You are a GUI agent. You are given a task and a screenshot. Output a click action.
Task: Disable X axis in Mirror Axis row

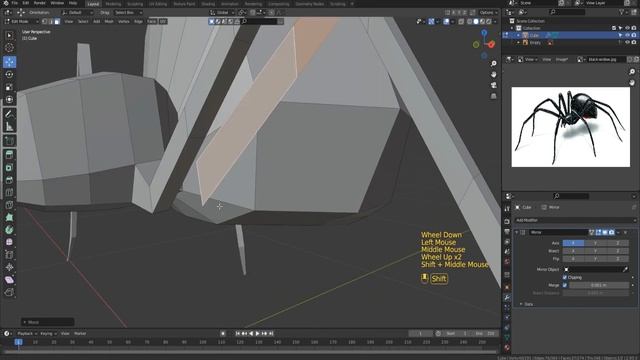coord(573,243)
